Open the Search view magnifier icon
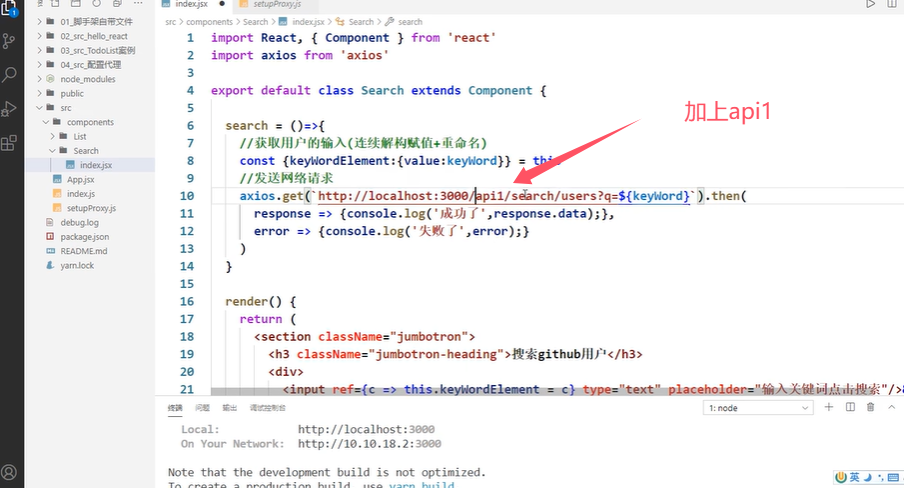Viewport: 904px width, 488px height. (x=9, y=74)
